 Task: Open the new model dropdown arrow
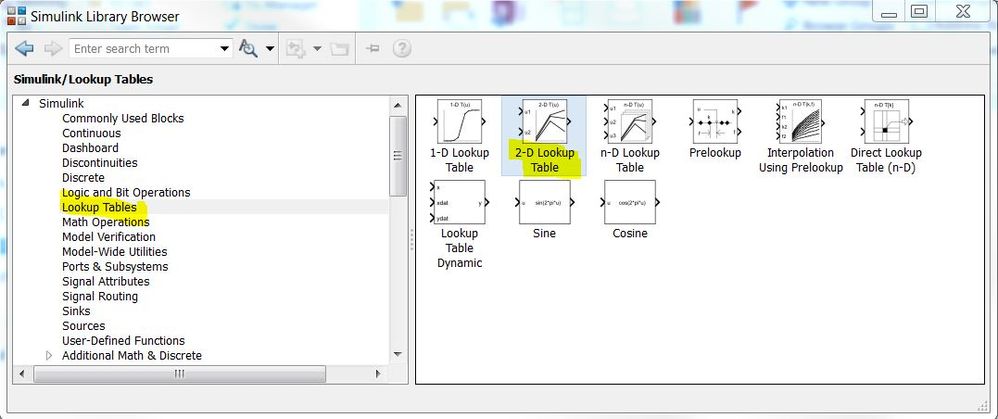click(x=317, y=48)
